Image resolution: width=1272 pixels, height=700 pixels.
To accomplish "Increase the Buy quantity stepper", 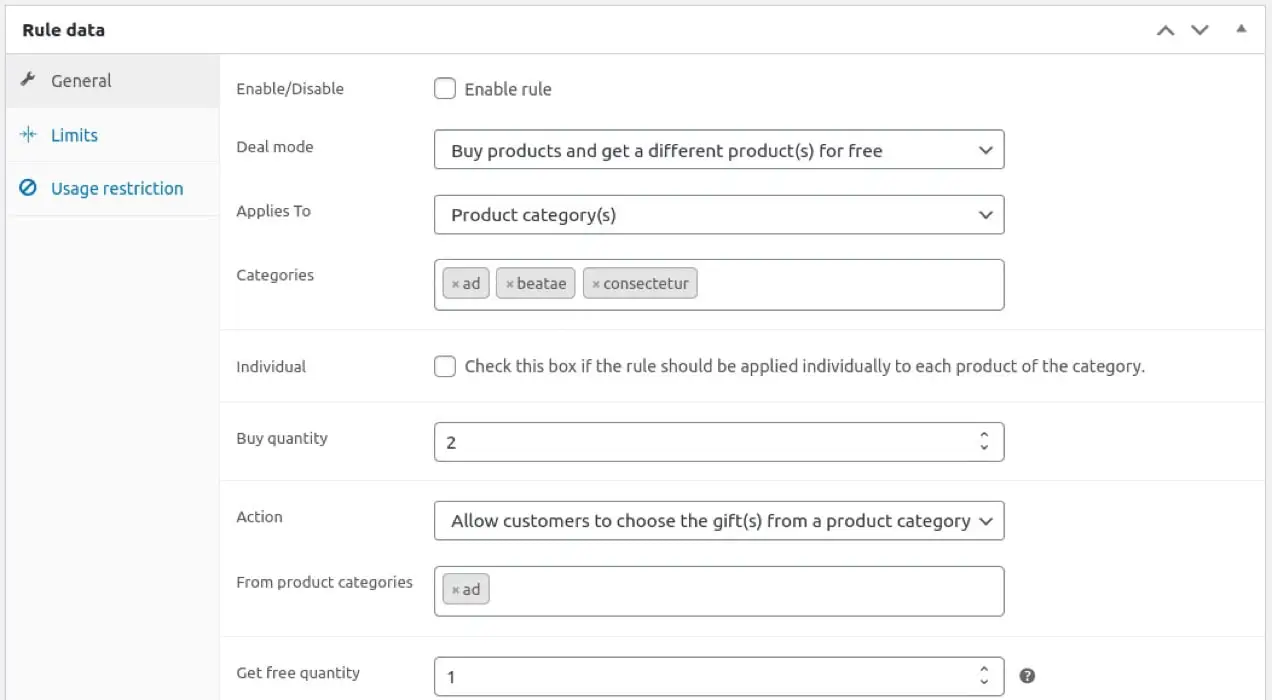I will 984,435.
